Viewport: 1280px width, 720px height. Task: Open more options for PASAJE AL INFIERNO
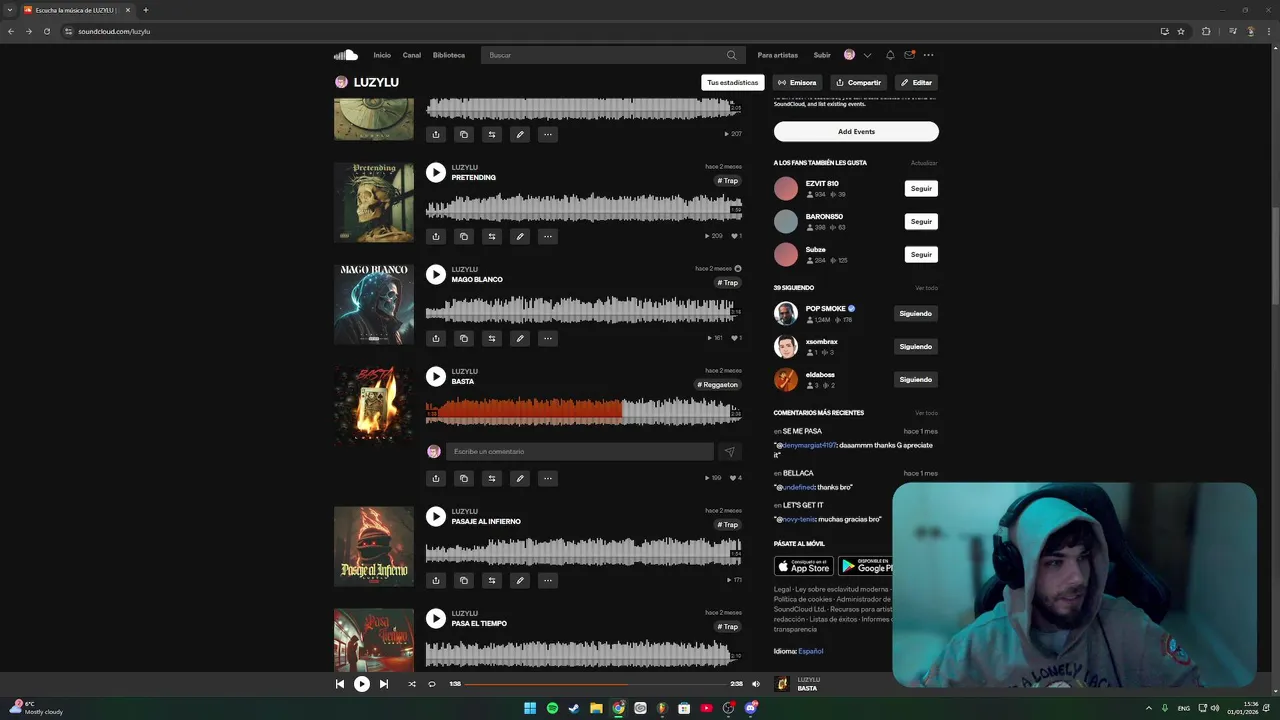click(x=548, y=580)
